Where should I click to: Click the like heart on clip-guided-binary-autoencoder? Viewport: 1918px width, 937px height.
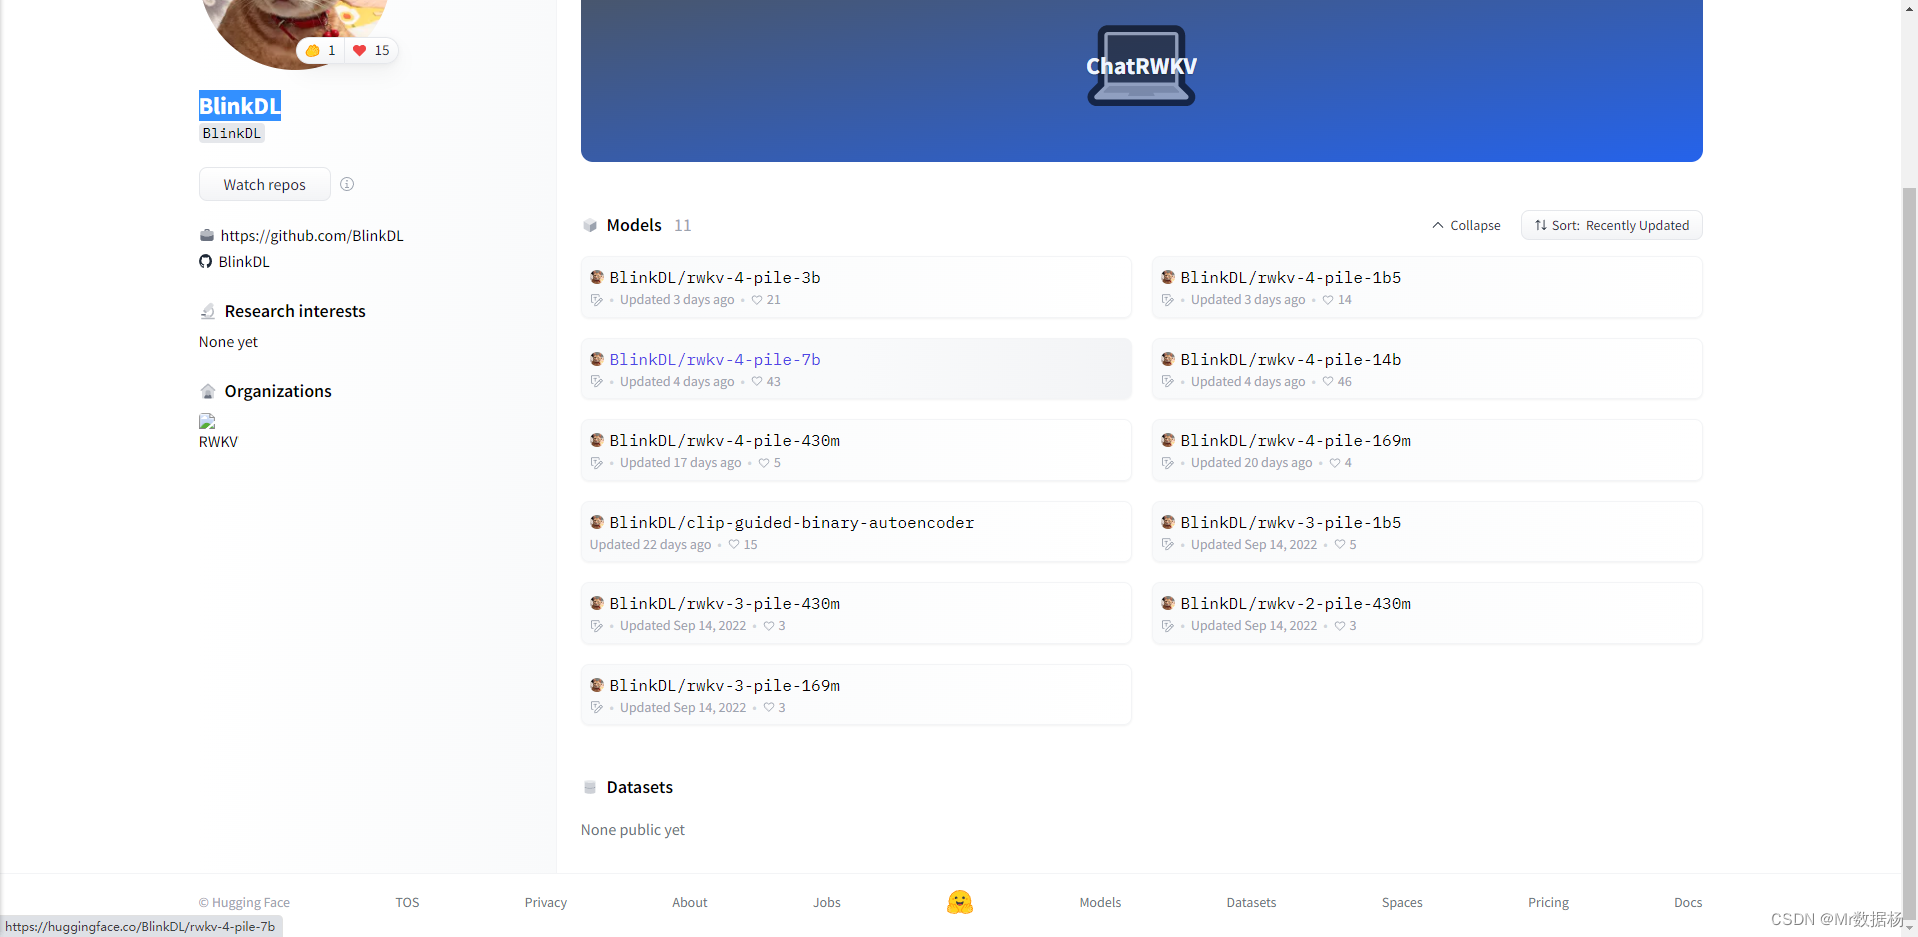pyautogui.click(x=734, y=545)
